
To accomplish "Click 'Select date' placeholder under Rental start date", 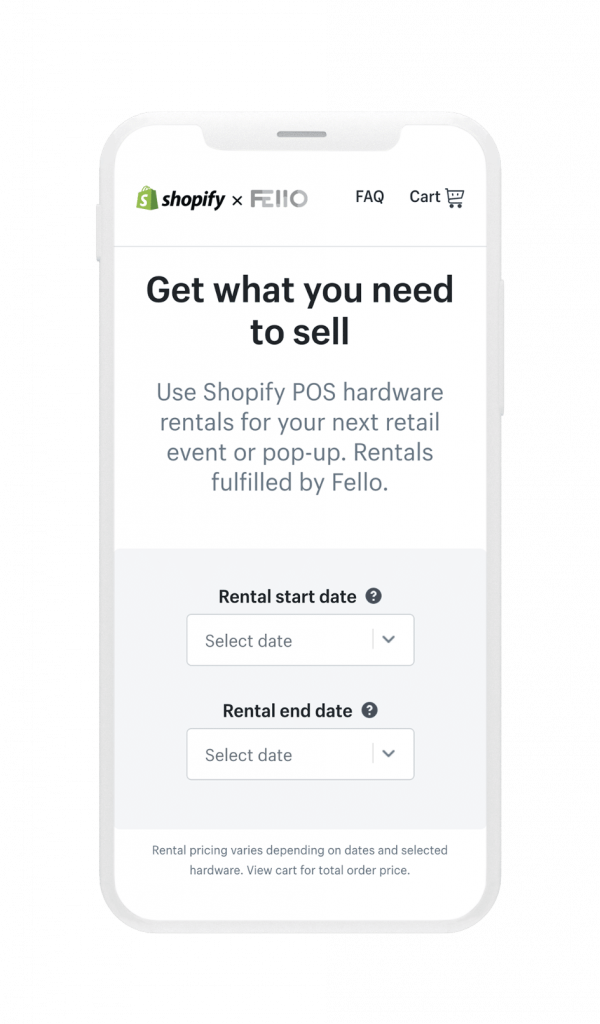I will [249, 641].
